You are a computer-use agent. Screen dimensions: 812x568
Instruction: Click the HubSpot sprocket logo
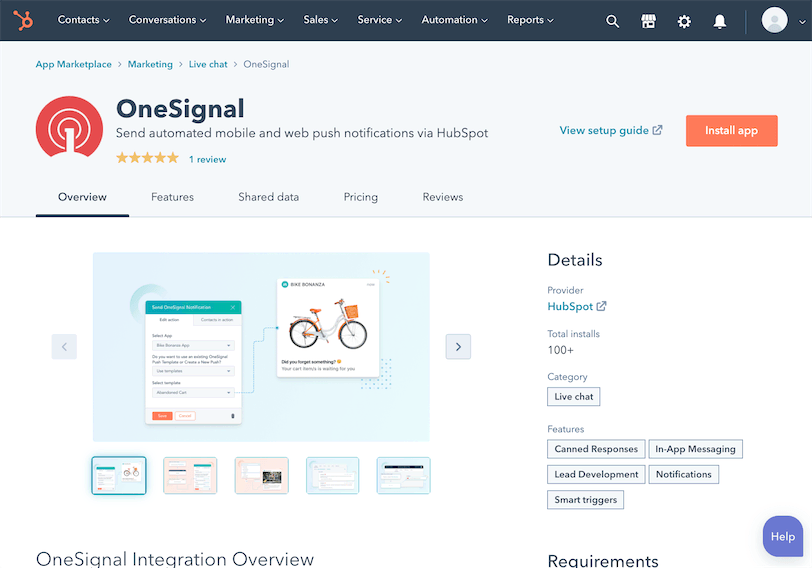pos(23,20)
